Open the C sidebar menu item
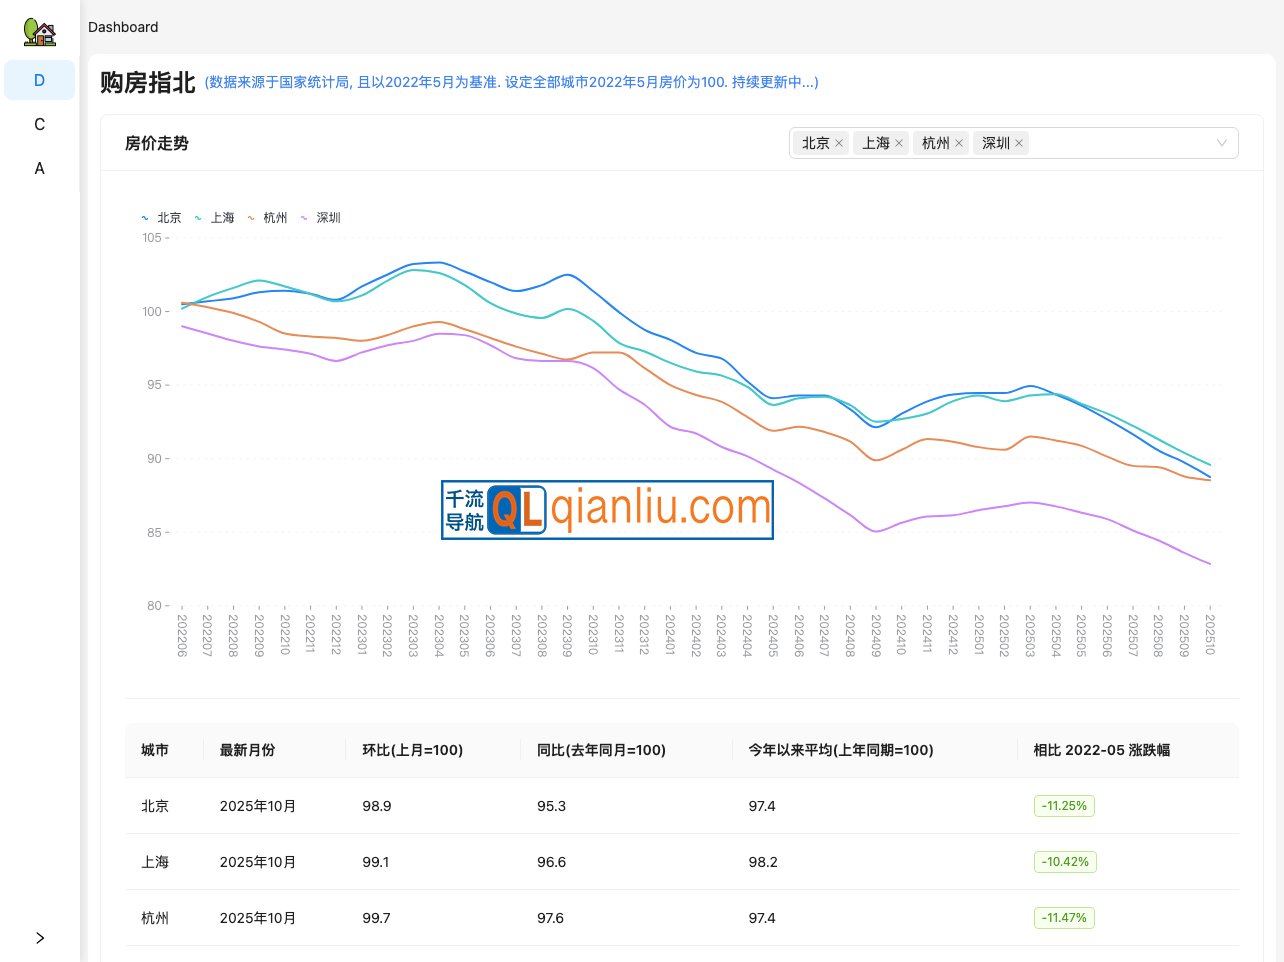1284x962 pixels. point(40,124)
